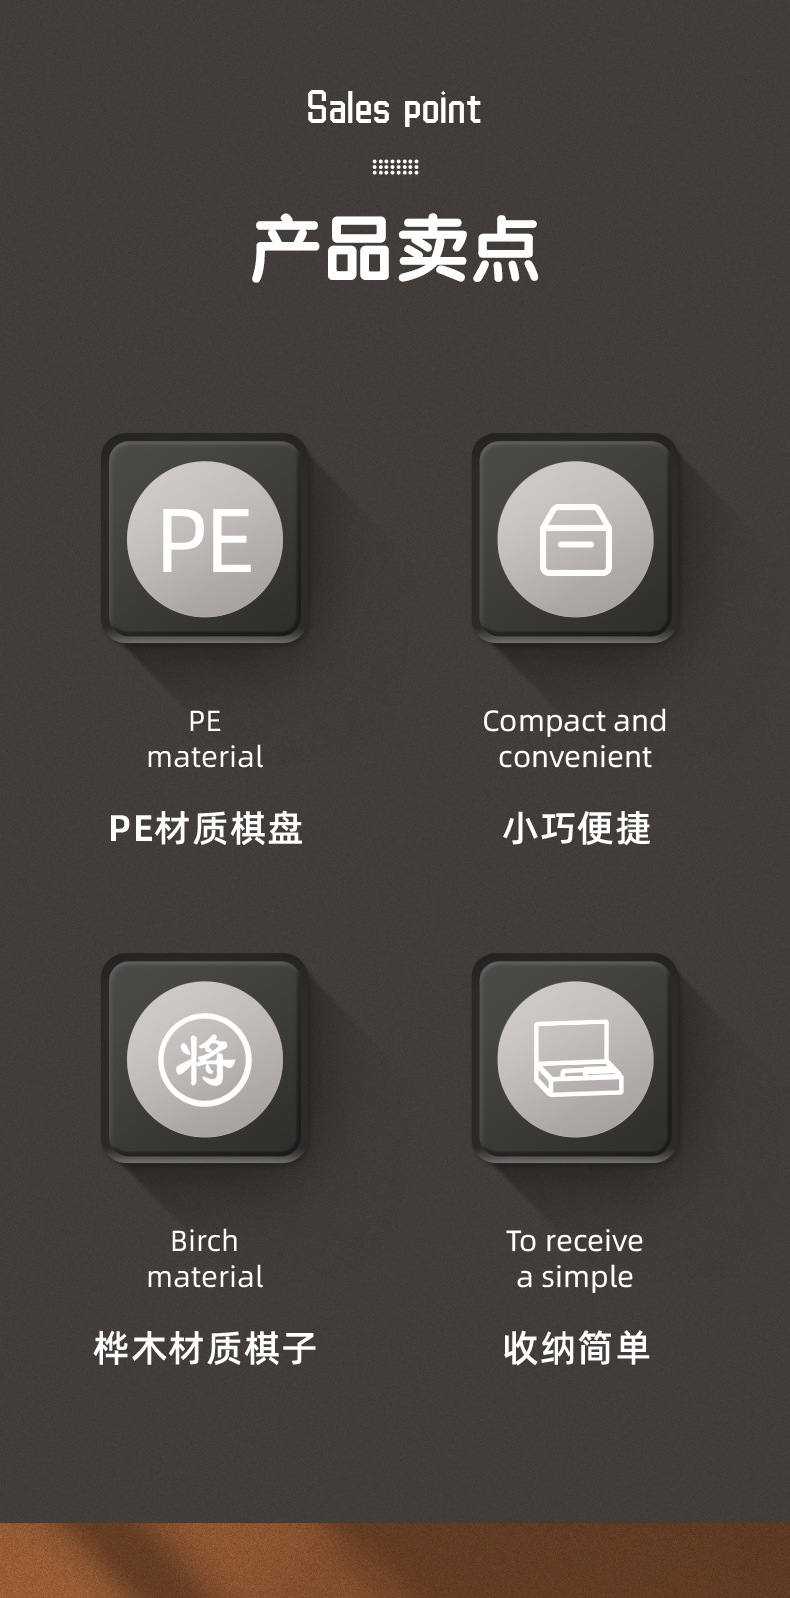
Task: Click the 小巧便捷 label
Action: pos(576,828)
